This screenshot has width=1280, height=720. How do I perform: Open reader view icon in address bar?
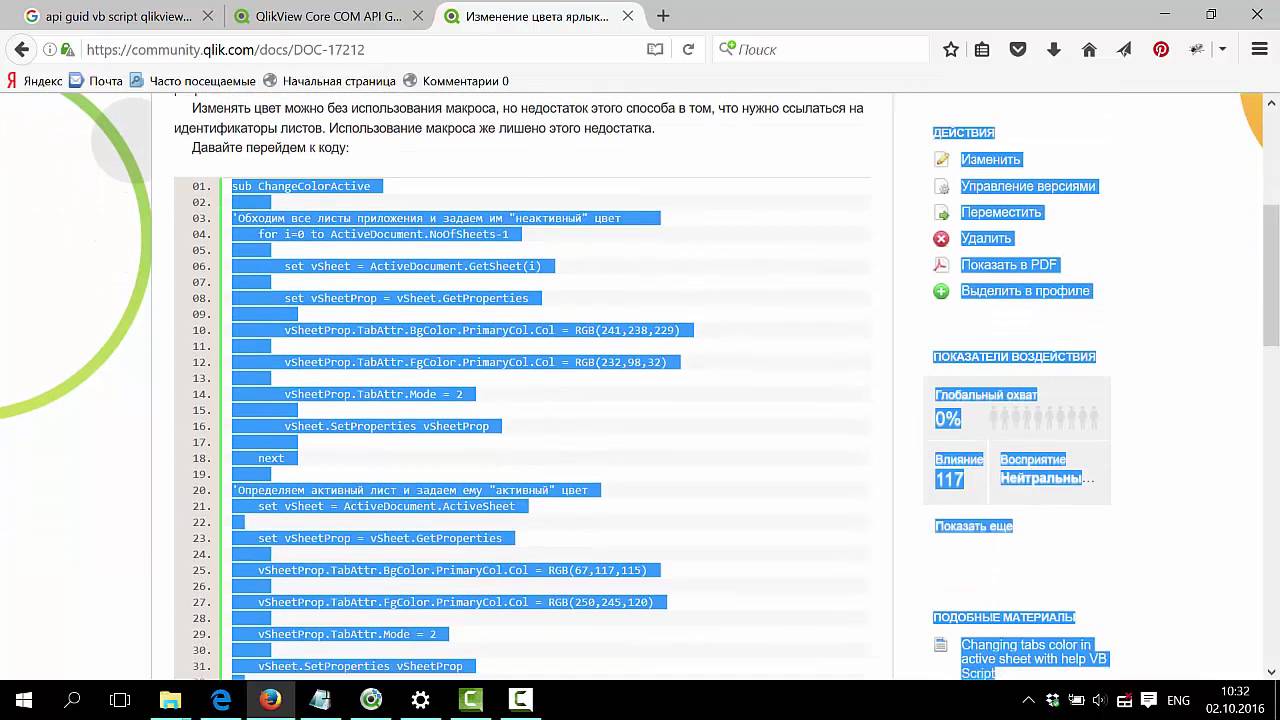[655, 49]
